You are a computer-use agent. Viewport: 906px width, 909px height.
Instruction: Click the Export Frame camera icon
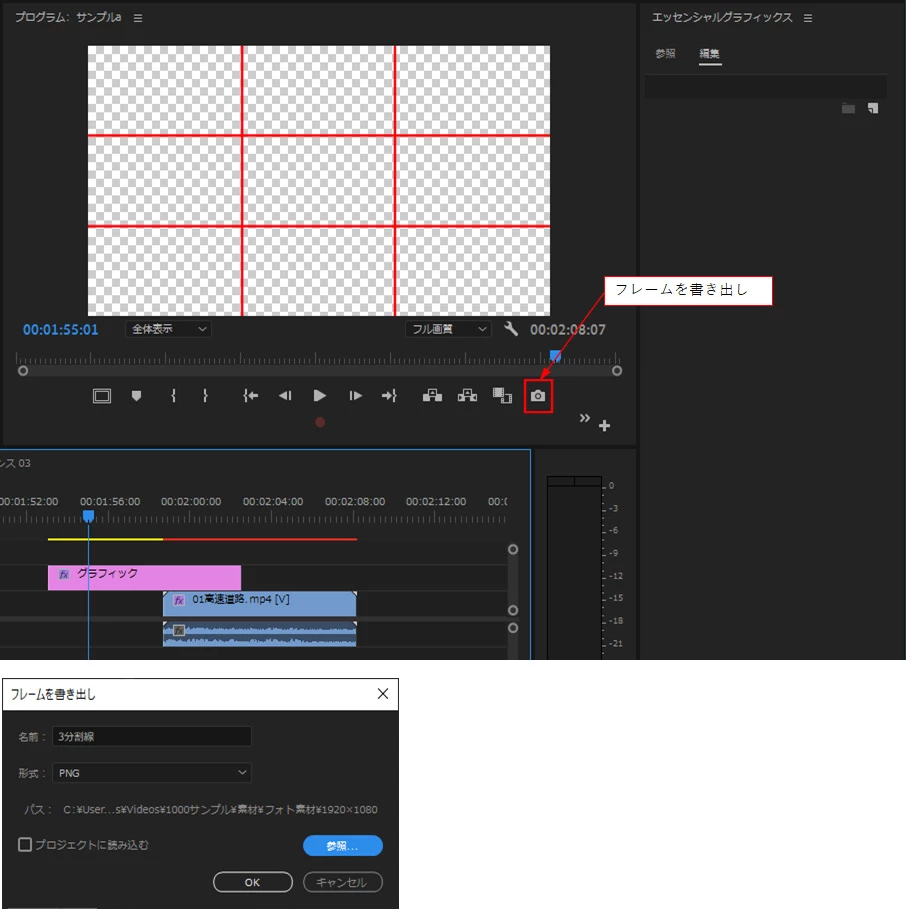pyautogui.click(x=538, y=396)
